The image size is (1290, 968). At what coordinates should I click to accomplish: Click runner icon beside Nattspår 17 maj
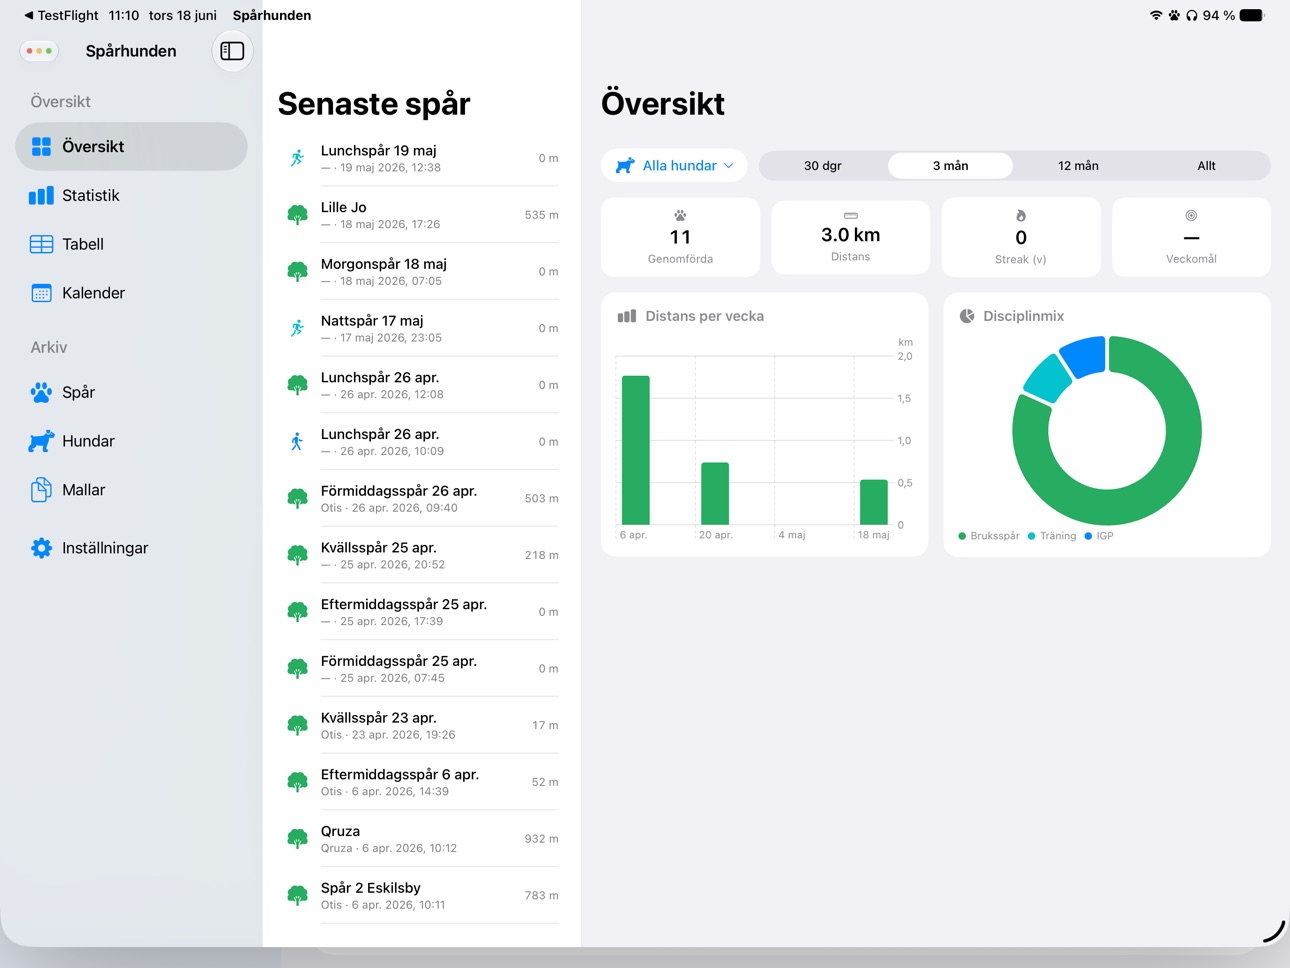(297, 328)
